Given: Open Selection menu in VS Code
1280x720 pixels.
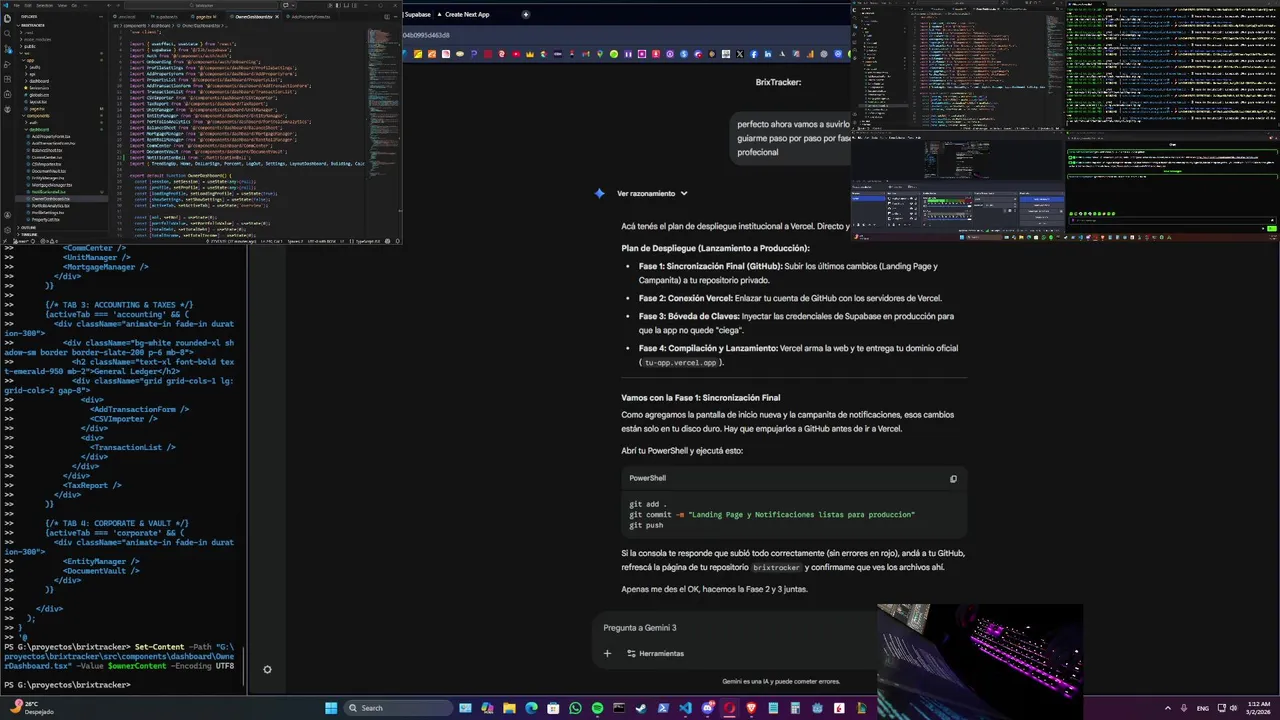Looking at the screenshot, I should [44, 5].
